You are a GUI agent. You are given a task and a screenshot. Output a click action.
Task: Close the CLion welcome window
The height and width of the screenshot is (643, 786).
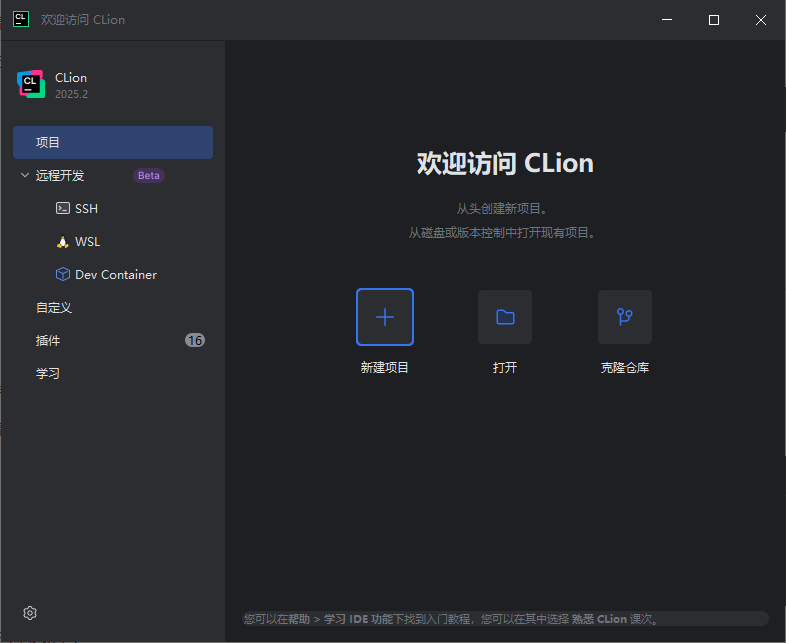pos(761,20)
